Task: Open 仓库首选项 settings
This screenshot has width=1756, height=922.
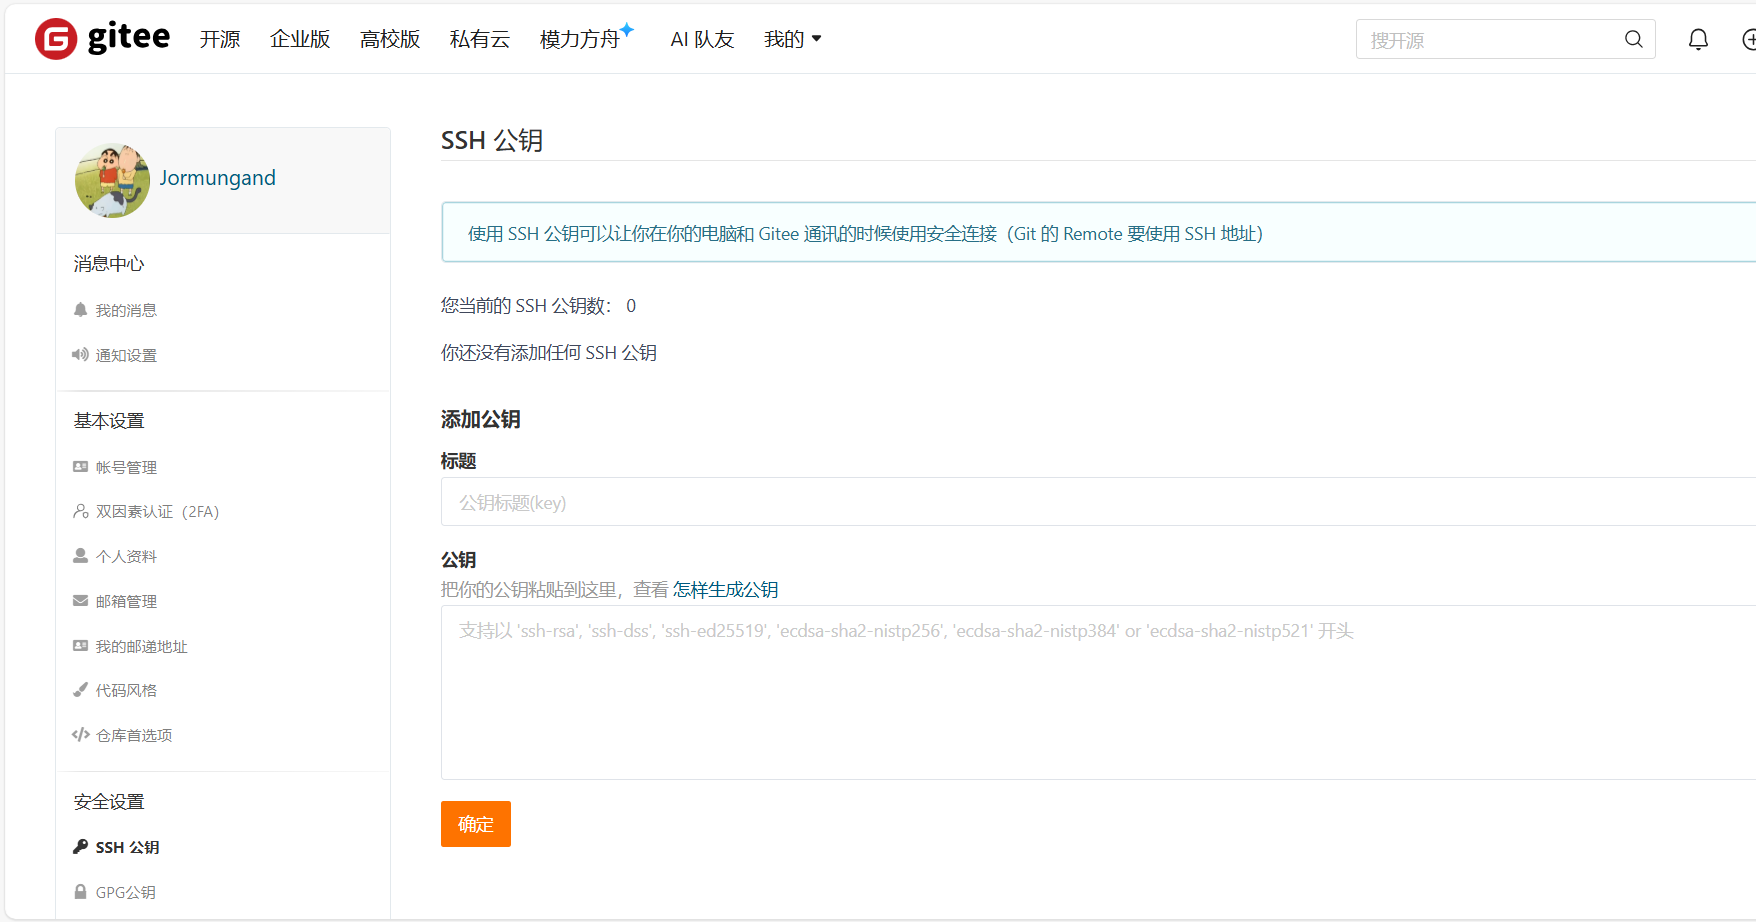Action: 134,735
